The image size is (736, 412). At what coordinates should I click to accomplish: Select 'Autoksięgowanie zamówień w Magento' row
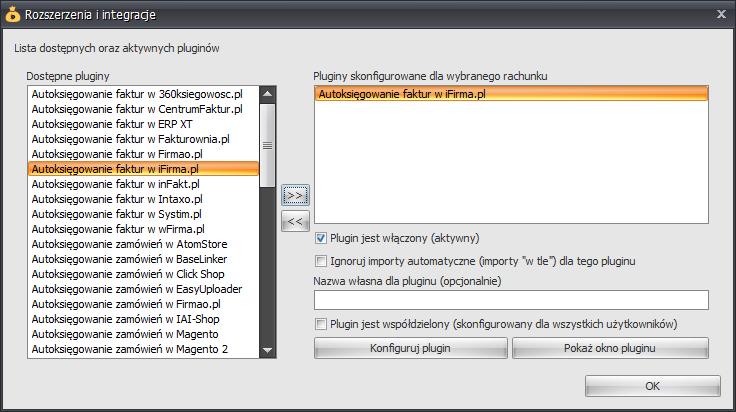coord(143,334)
